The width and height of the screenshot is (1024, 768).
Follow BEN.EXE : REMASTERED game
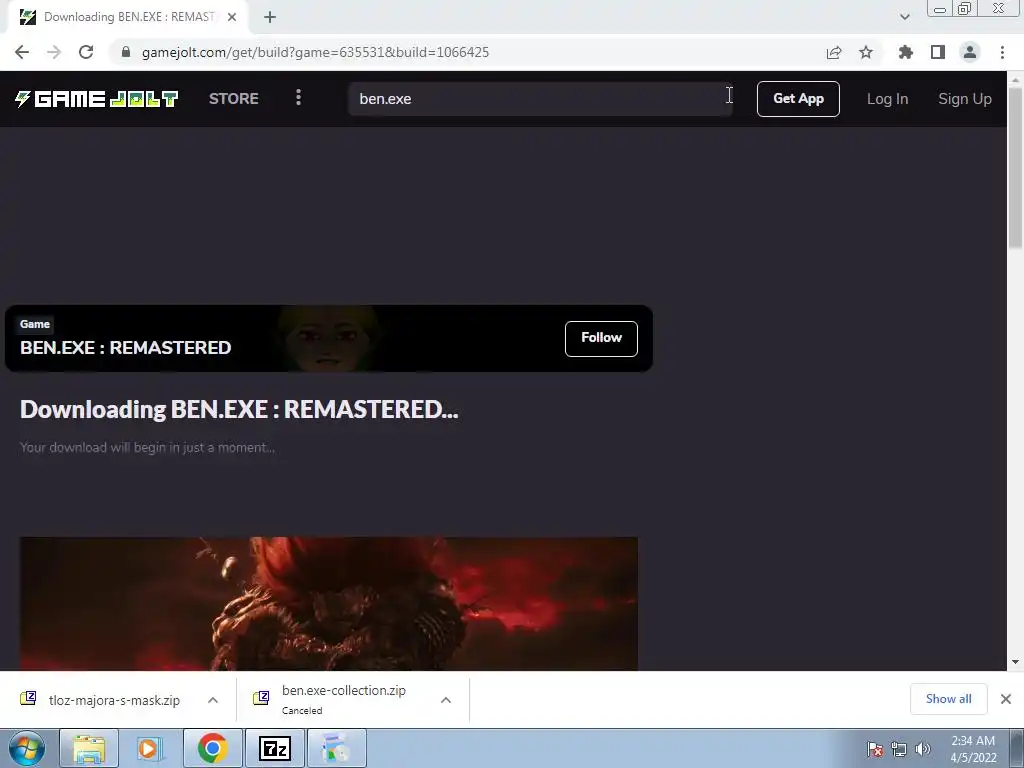(601, 338)
